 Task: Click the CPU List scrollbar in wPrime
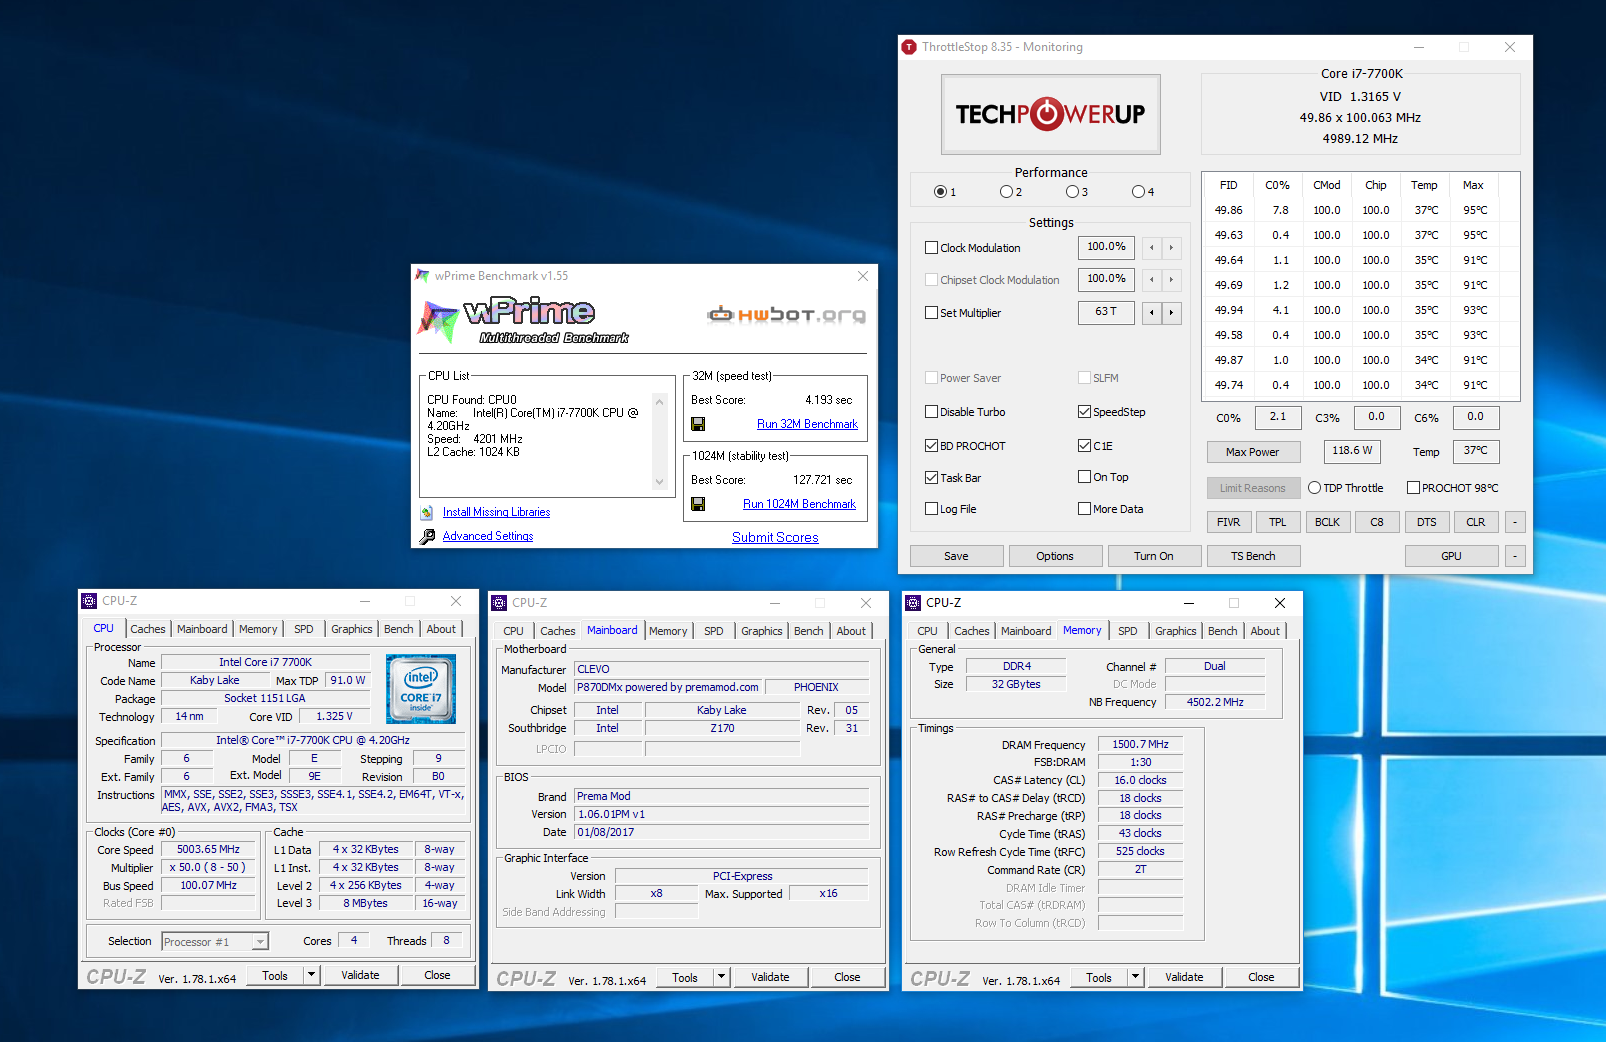click(x=659, y=440)
